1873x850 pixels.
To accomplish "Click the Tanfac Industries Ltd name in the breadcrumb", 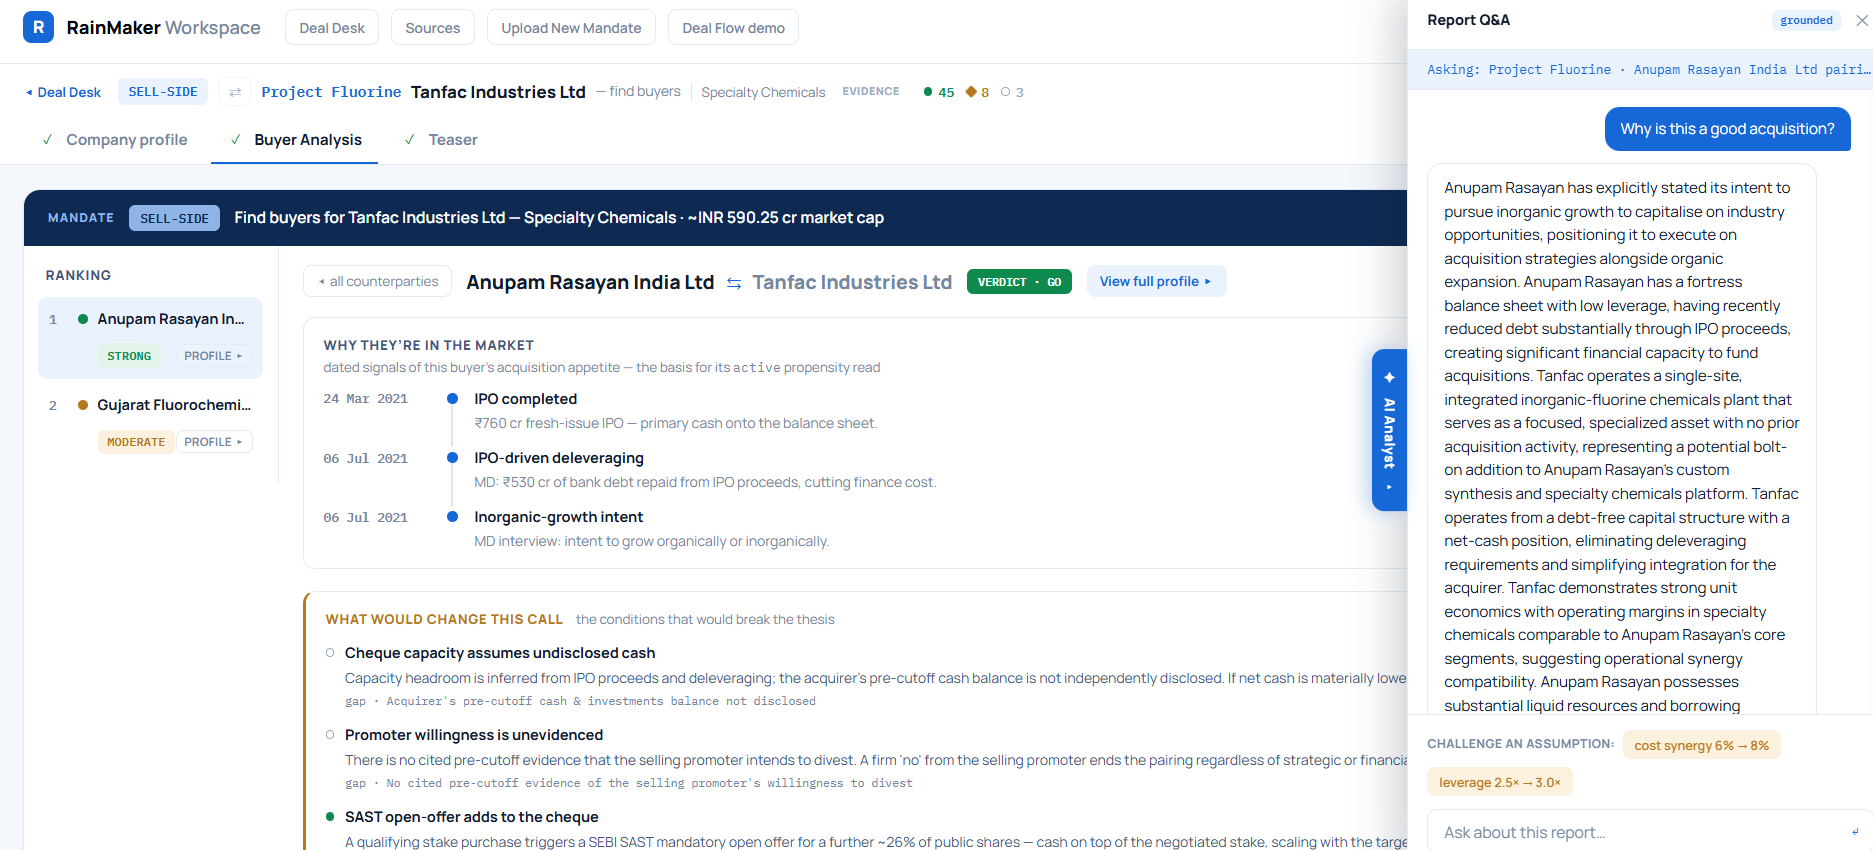I will (498, 92).
